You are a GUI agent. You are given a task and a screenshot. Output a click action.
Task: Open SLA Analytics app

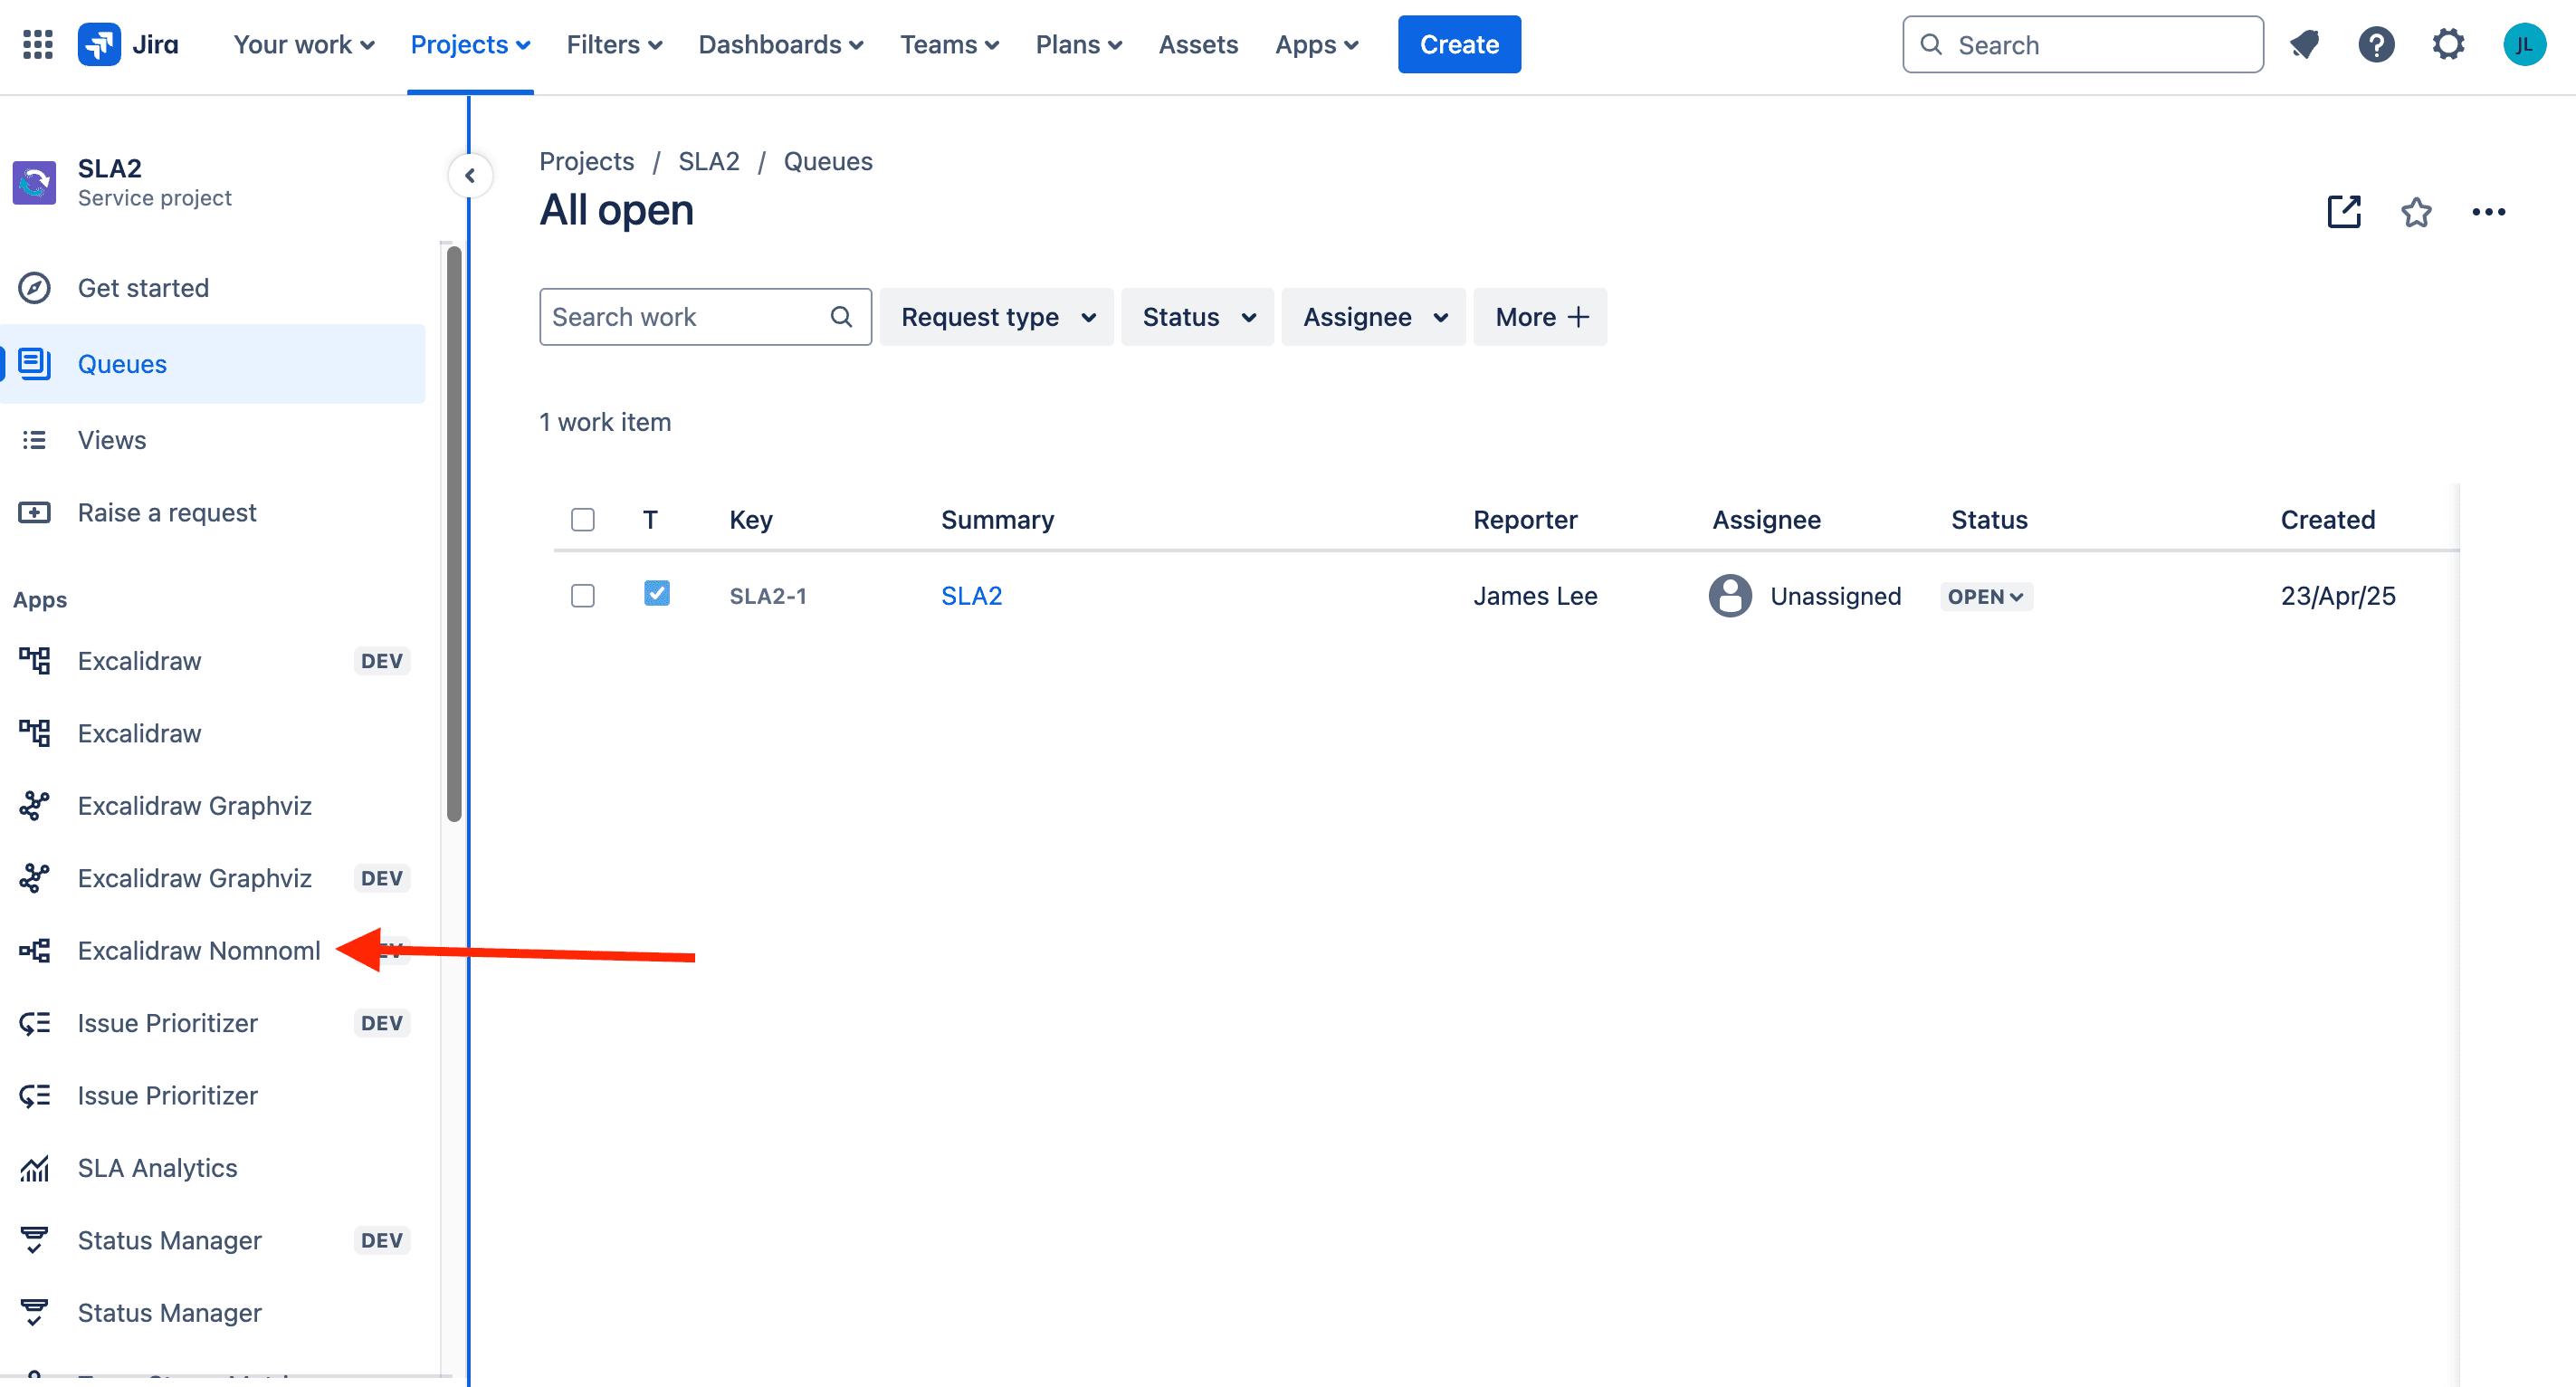coord(213,1168)
